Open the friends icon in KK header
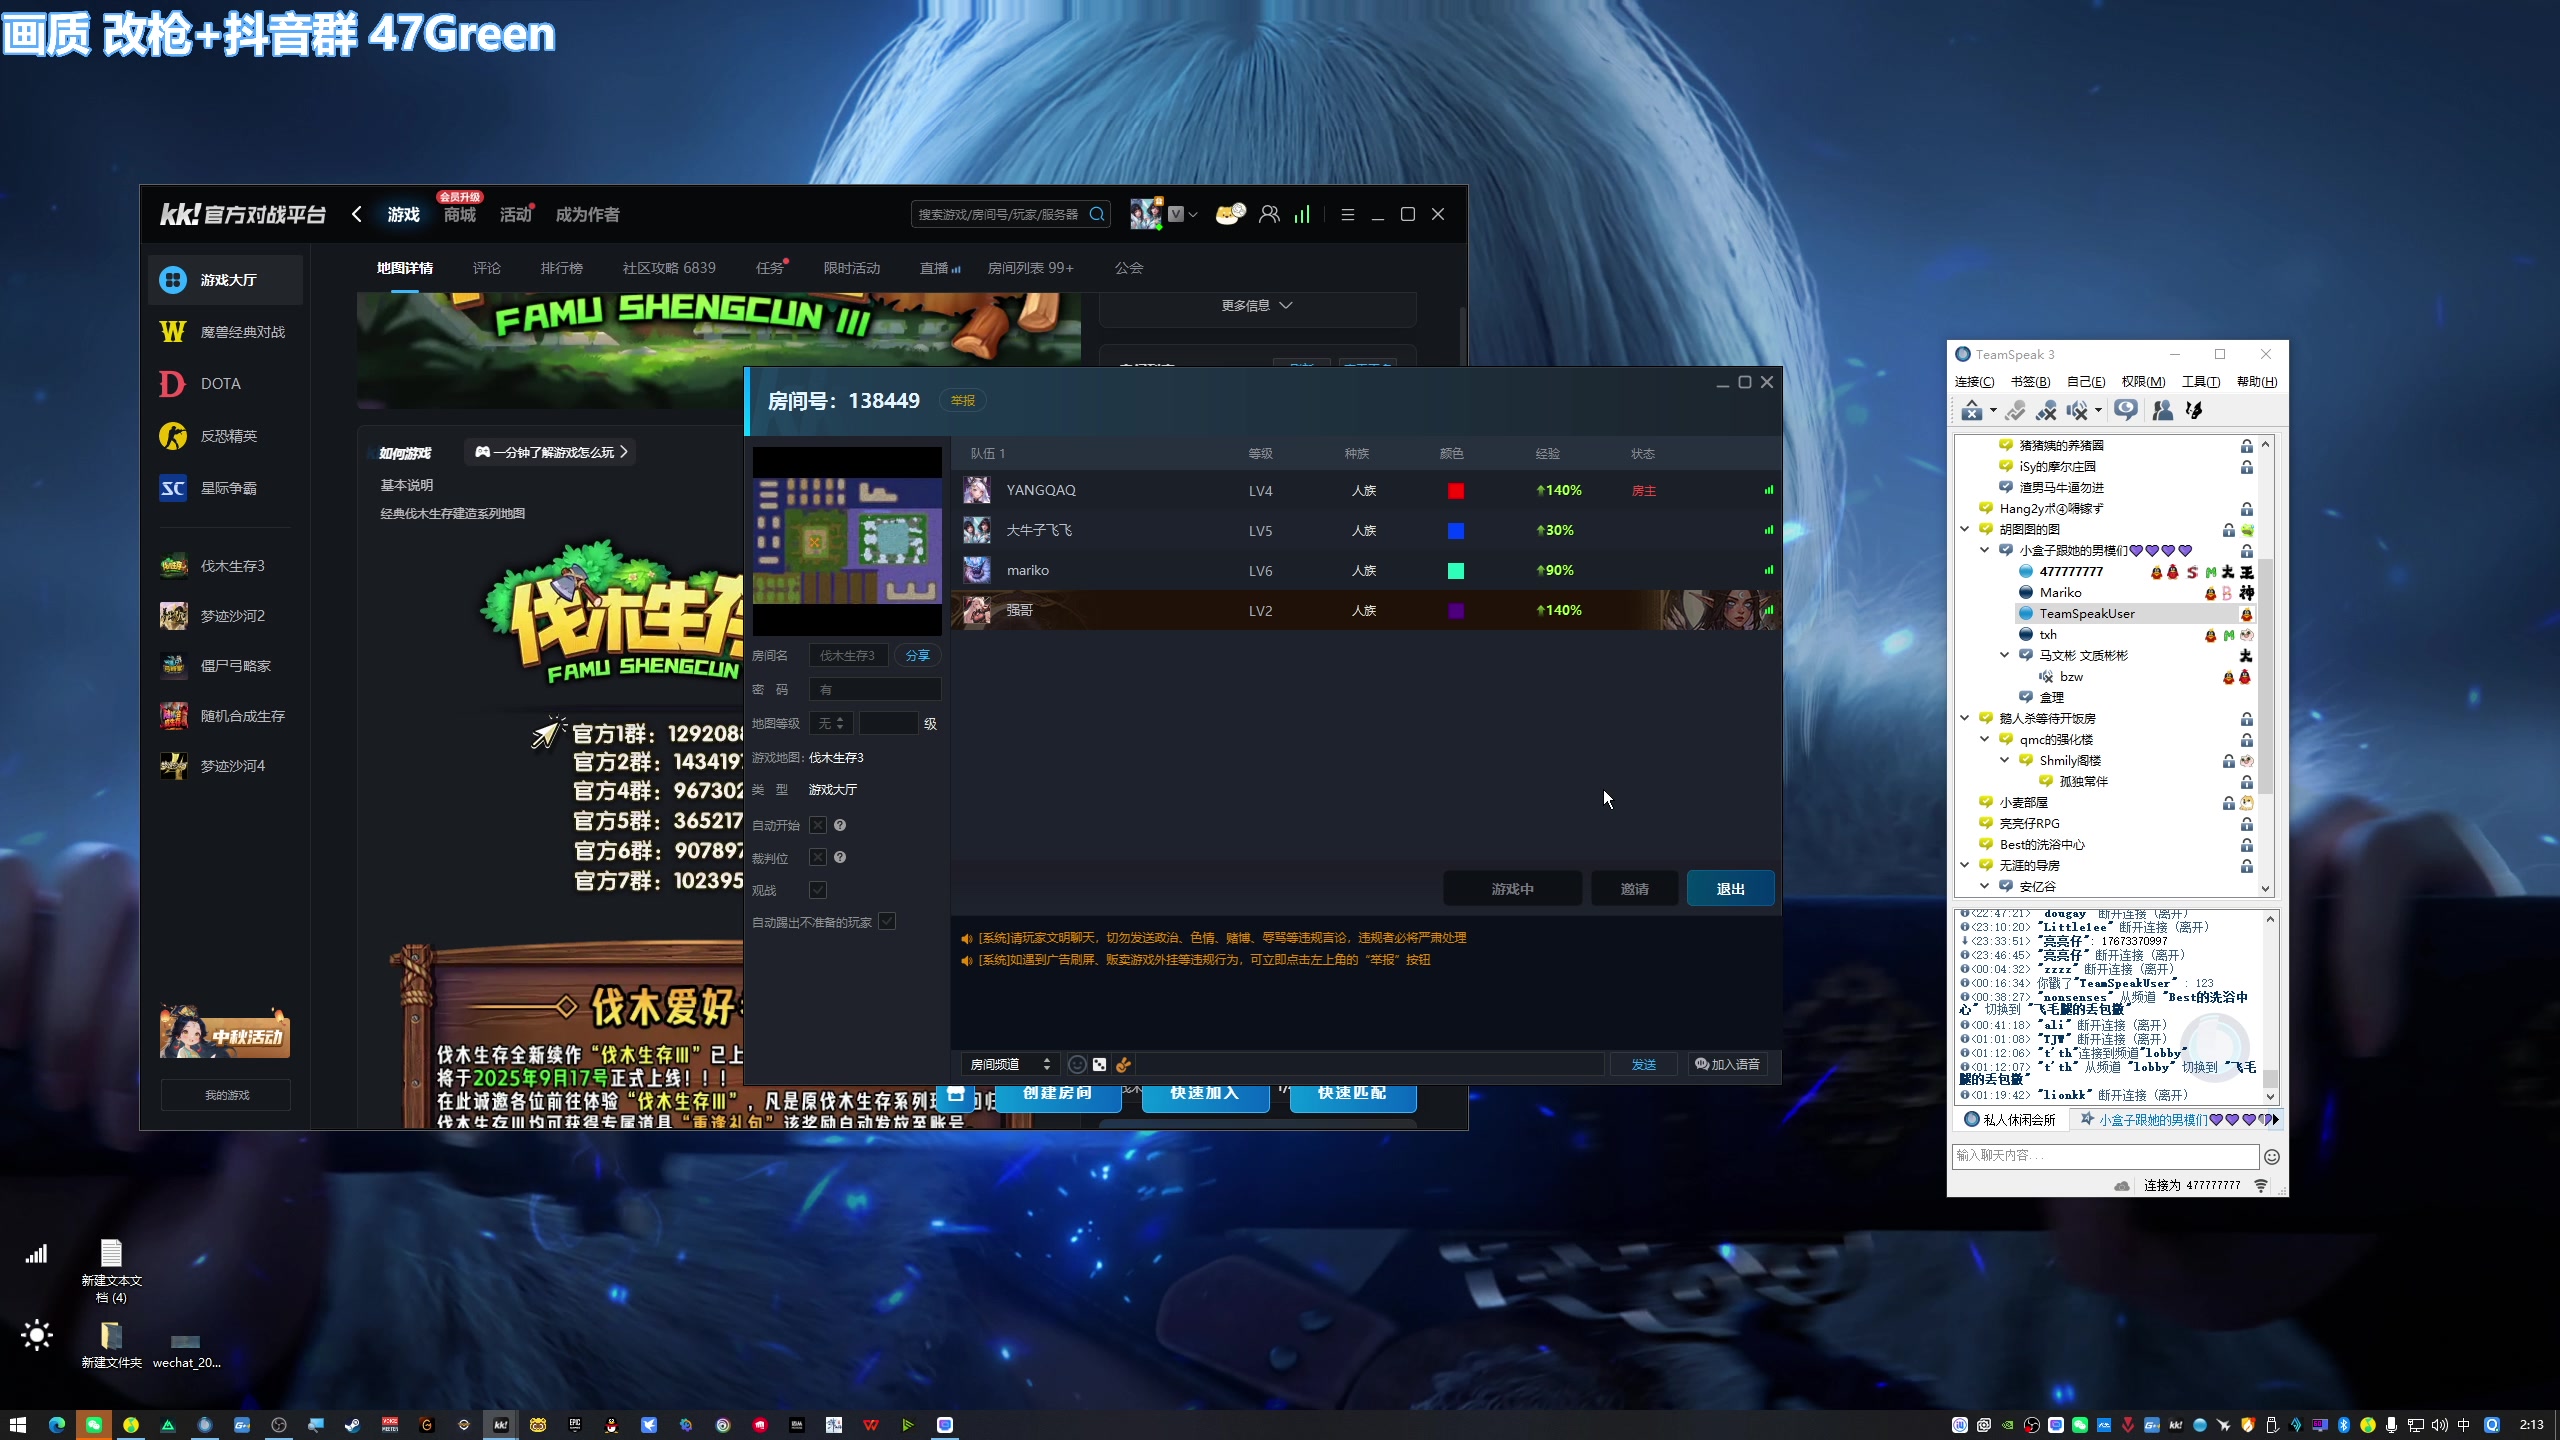The image size is (2560, 1440). pos(1269,215)
